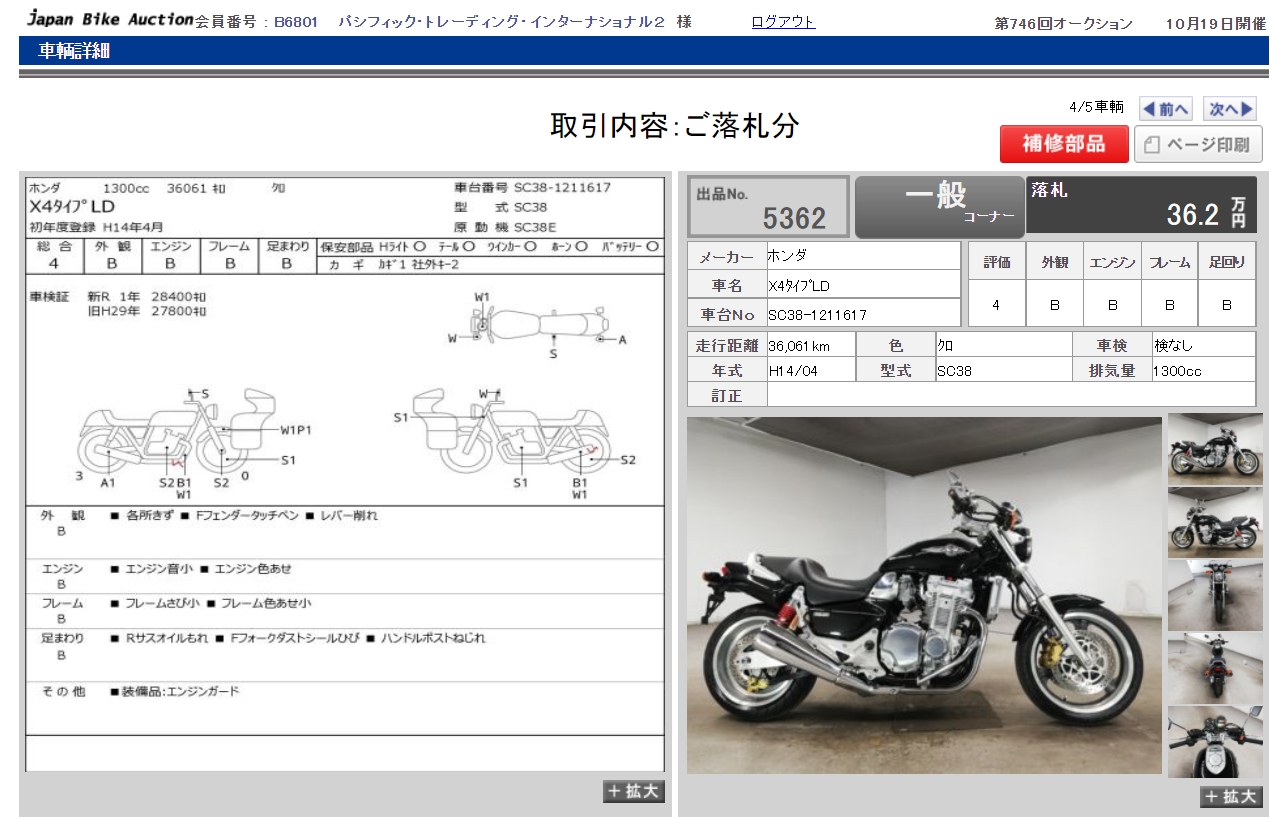Click the winning bid price 36.2
The width and height of the screenshot is (1270, 819).
(x=1193, y=214)
